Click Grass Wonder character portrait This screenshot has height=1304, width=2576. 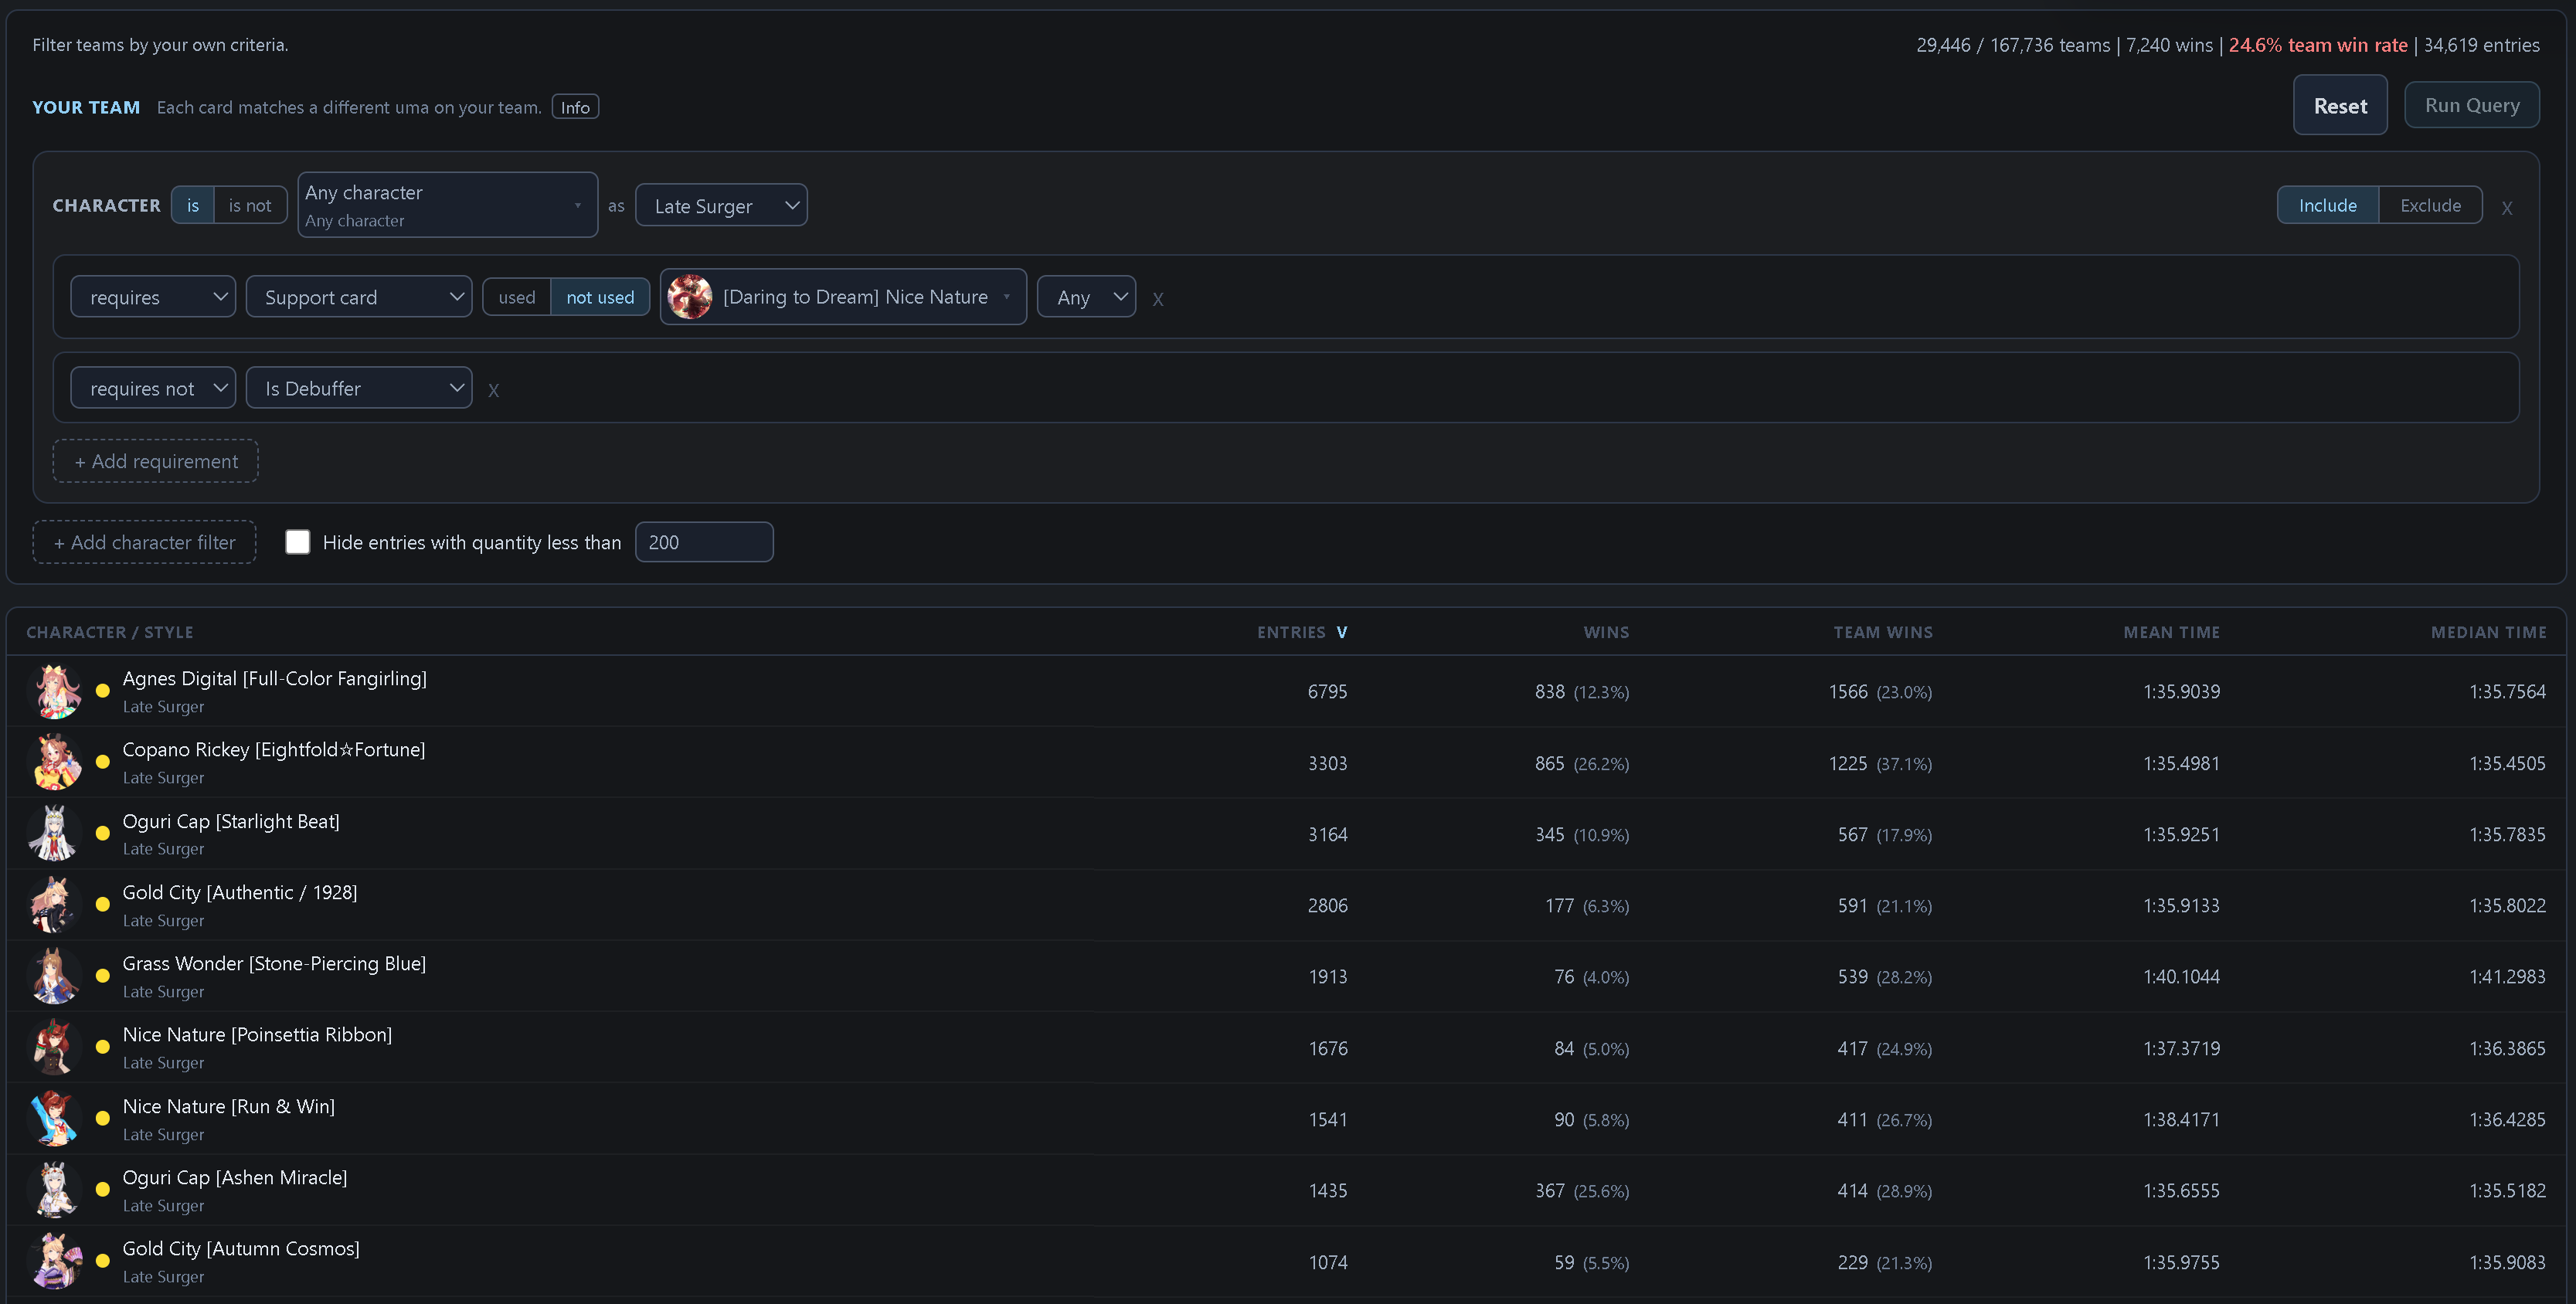[56, 976]
